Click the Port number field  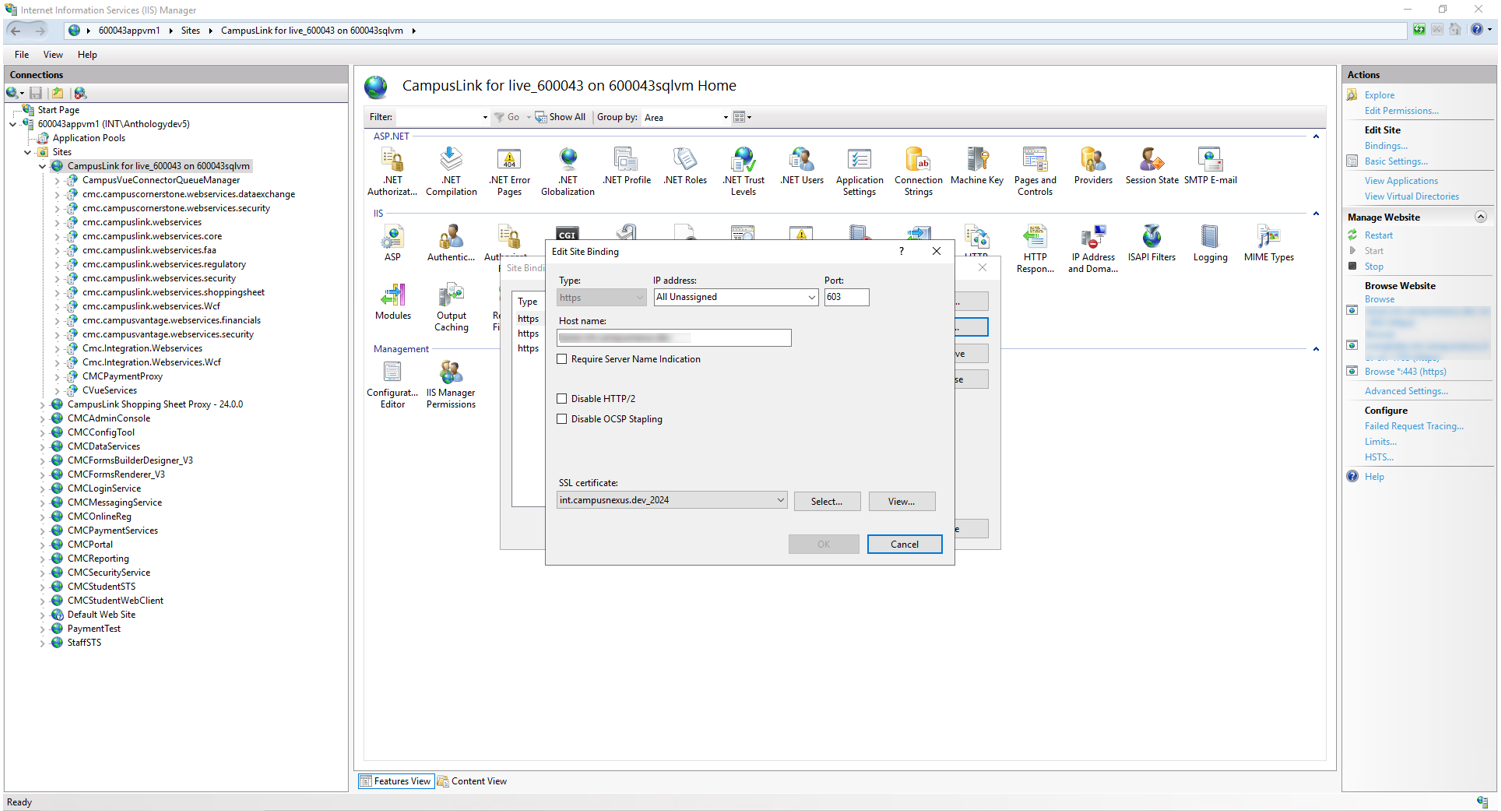point(847,297)
